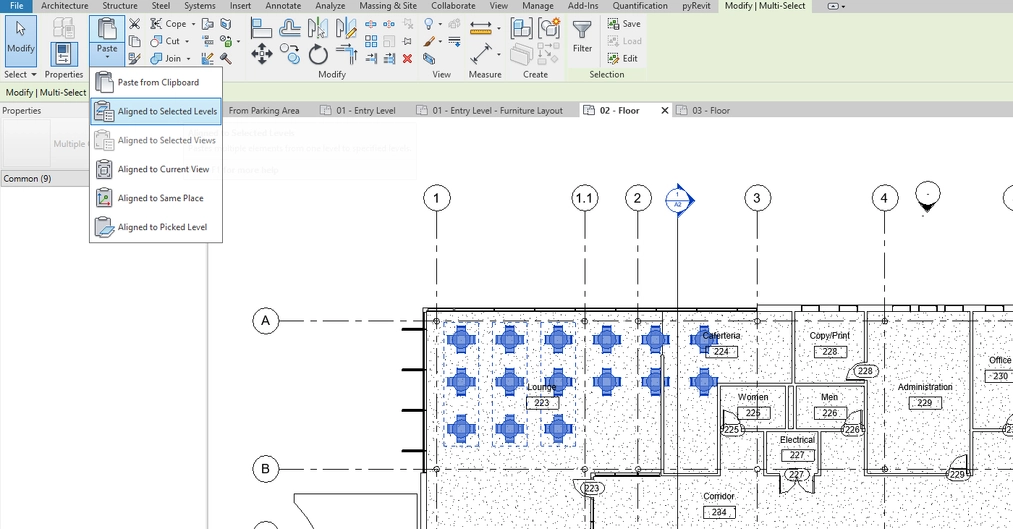Click Cut to Clipboard scissors icon
Screen dimensions: 1013x529
pos(134,24)
